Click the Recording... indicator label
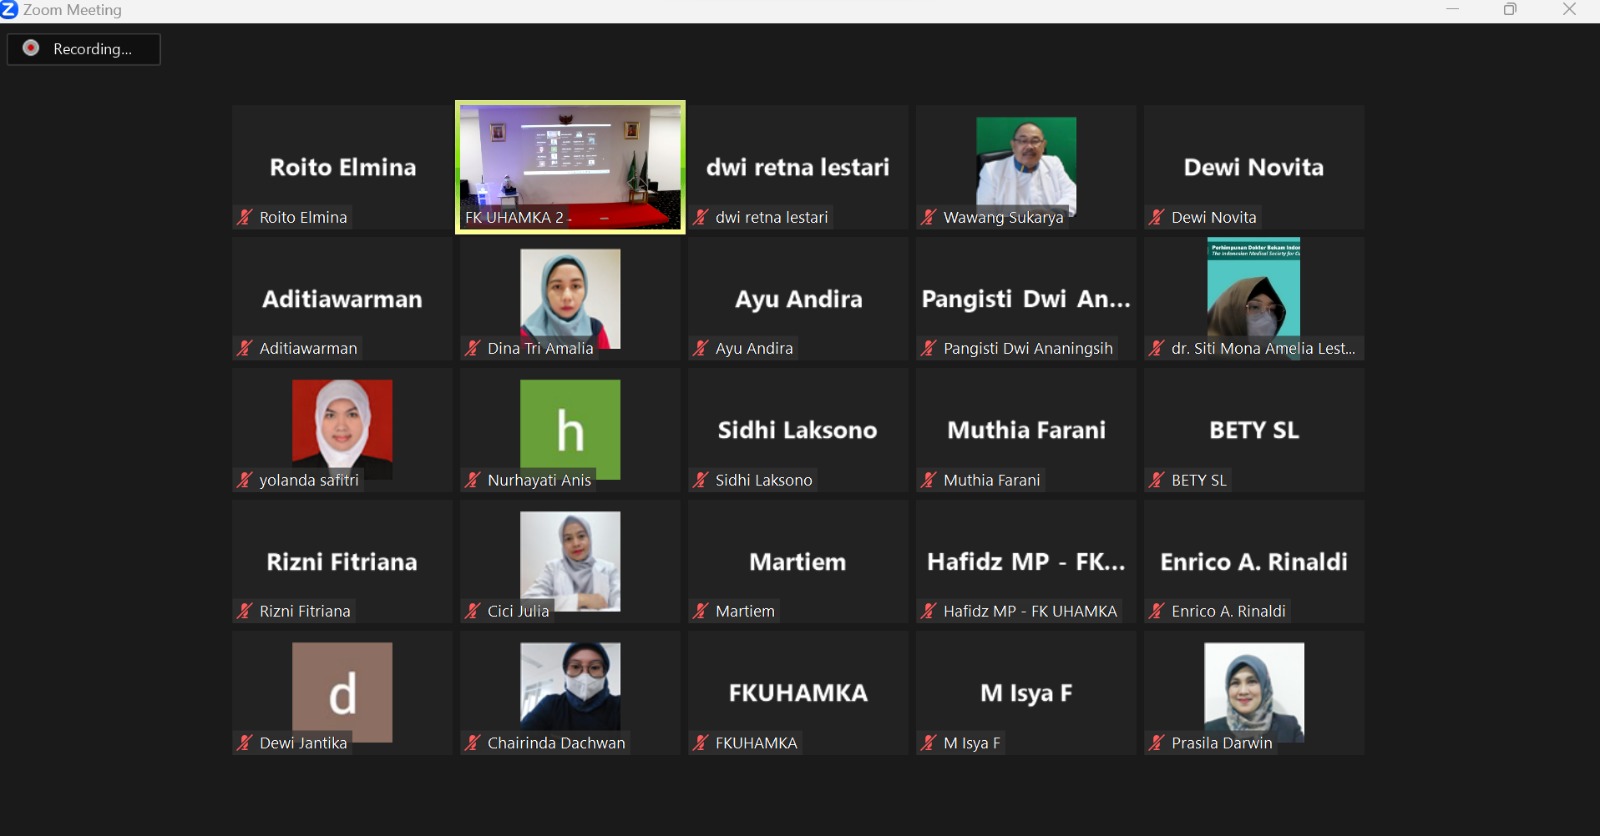This screenshot has width=1600, height=836. (x=92, y=49)
